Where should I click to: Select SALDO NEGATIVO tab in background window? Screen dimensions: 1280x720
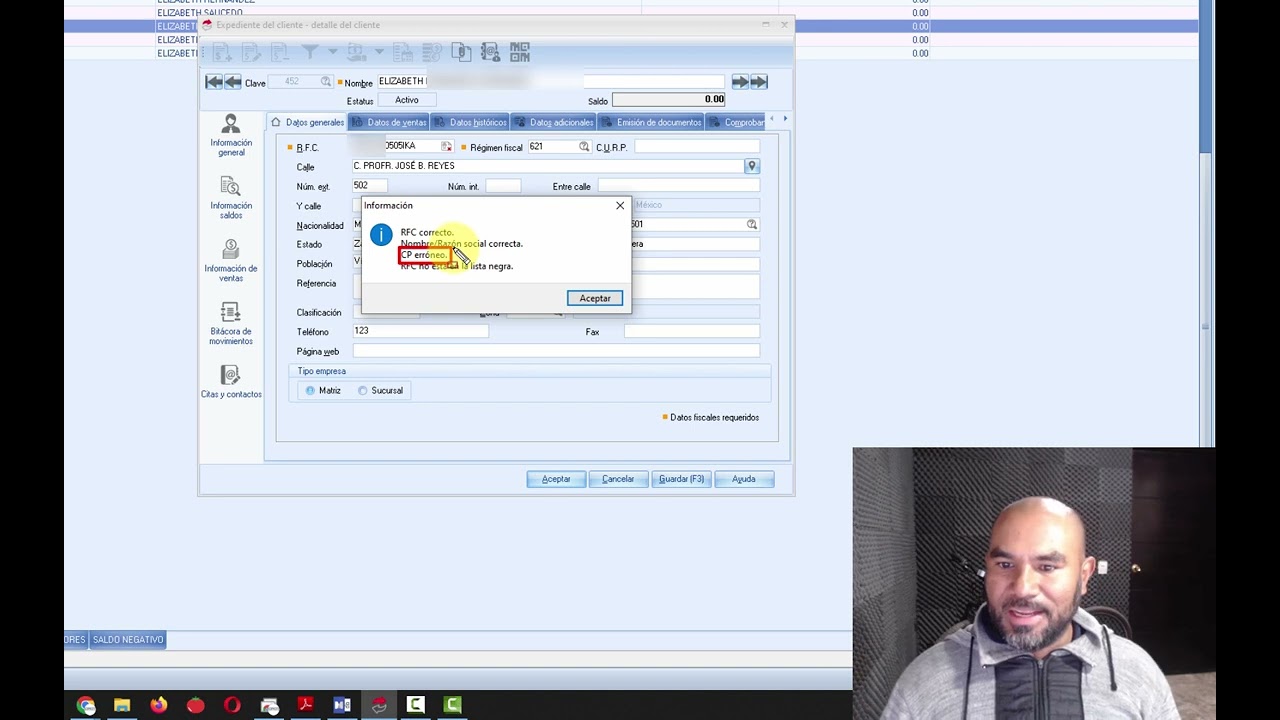point(128,640)
